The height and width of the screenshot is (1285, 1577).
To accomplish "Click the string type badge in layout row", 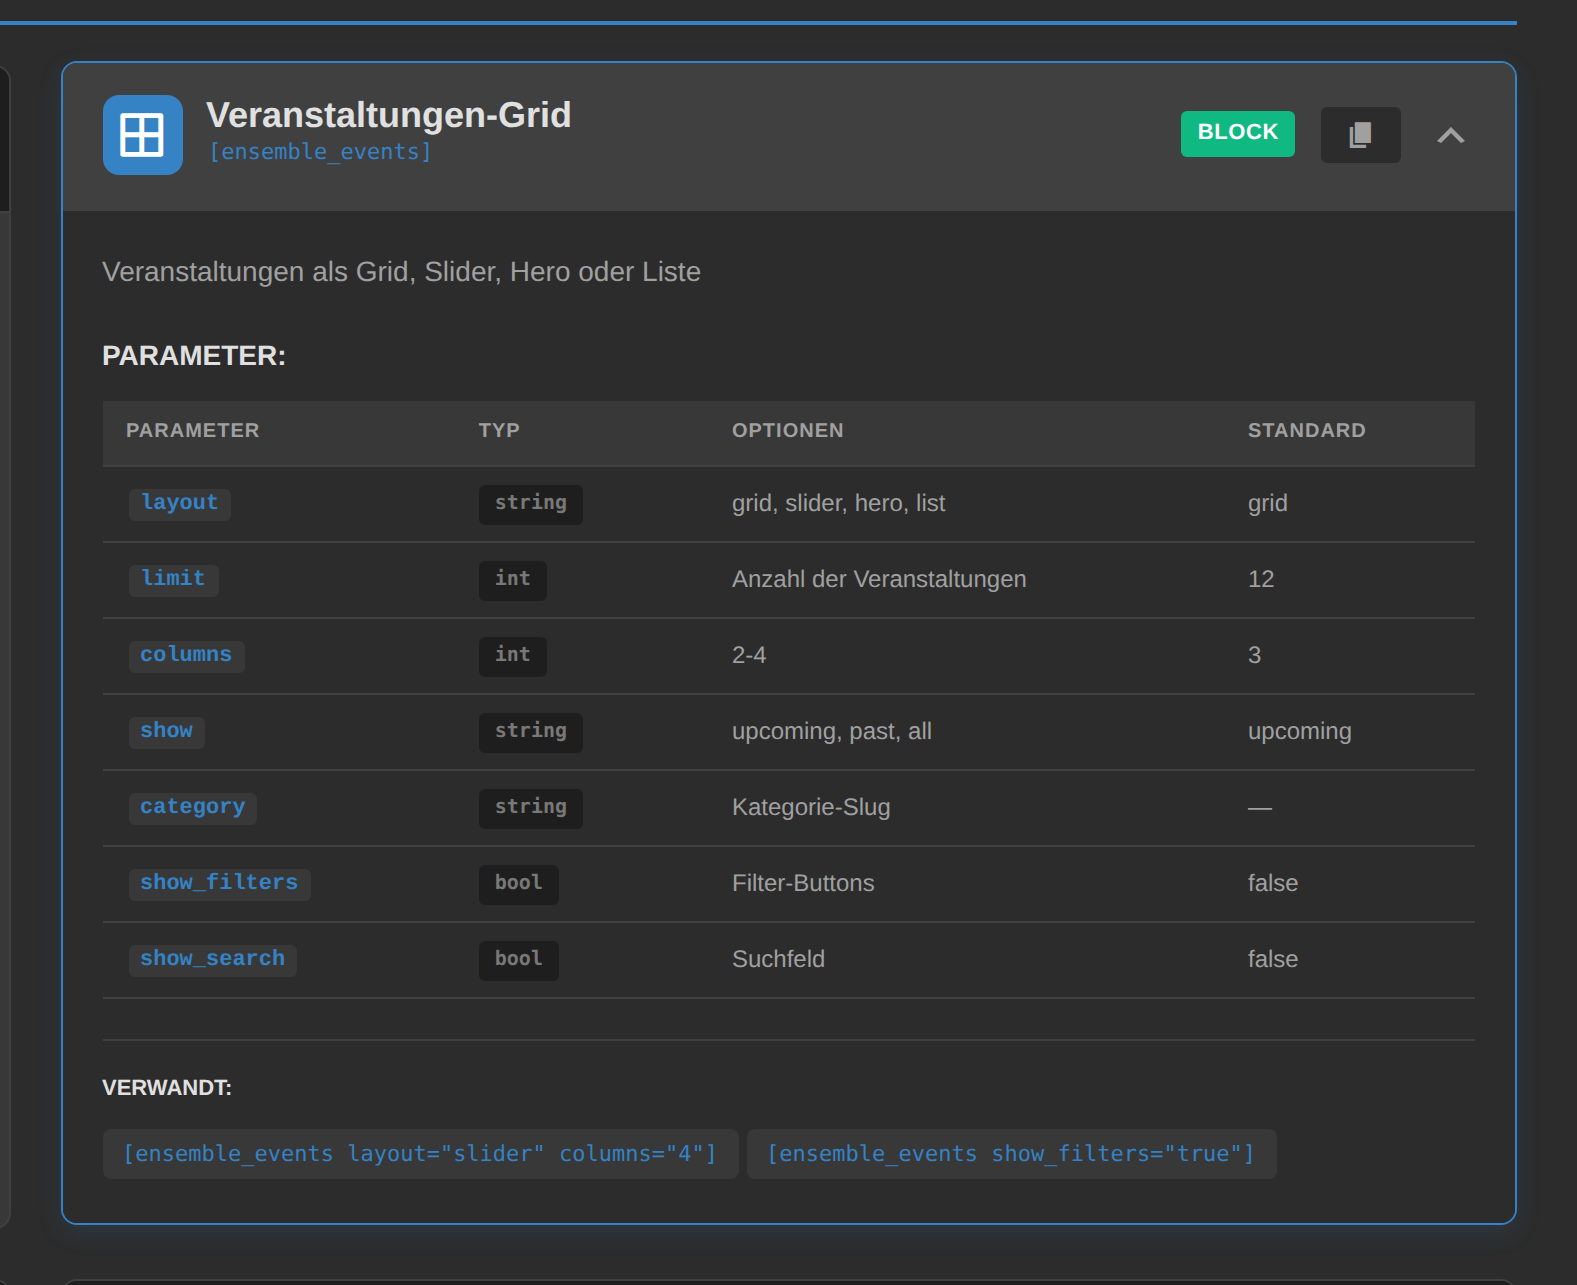I will (530, 503).
